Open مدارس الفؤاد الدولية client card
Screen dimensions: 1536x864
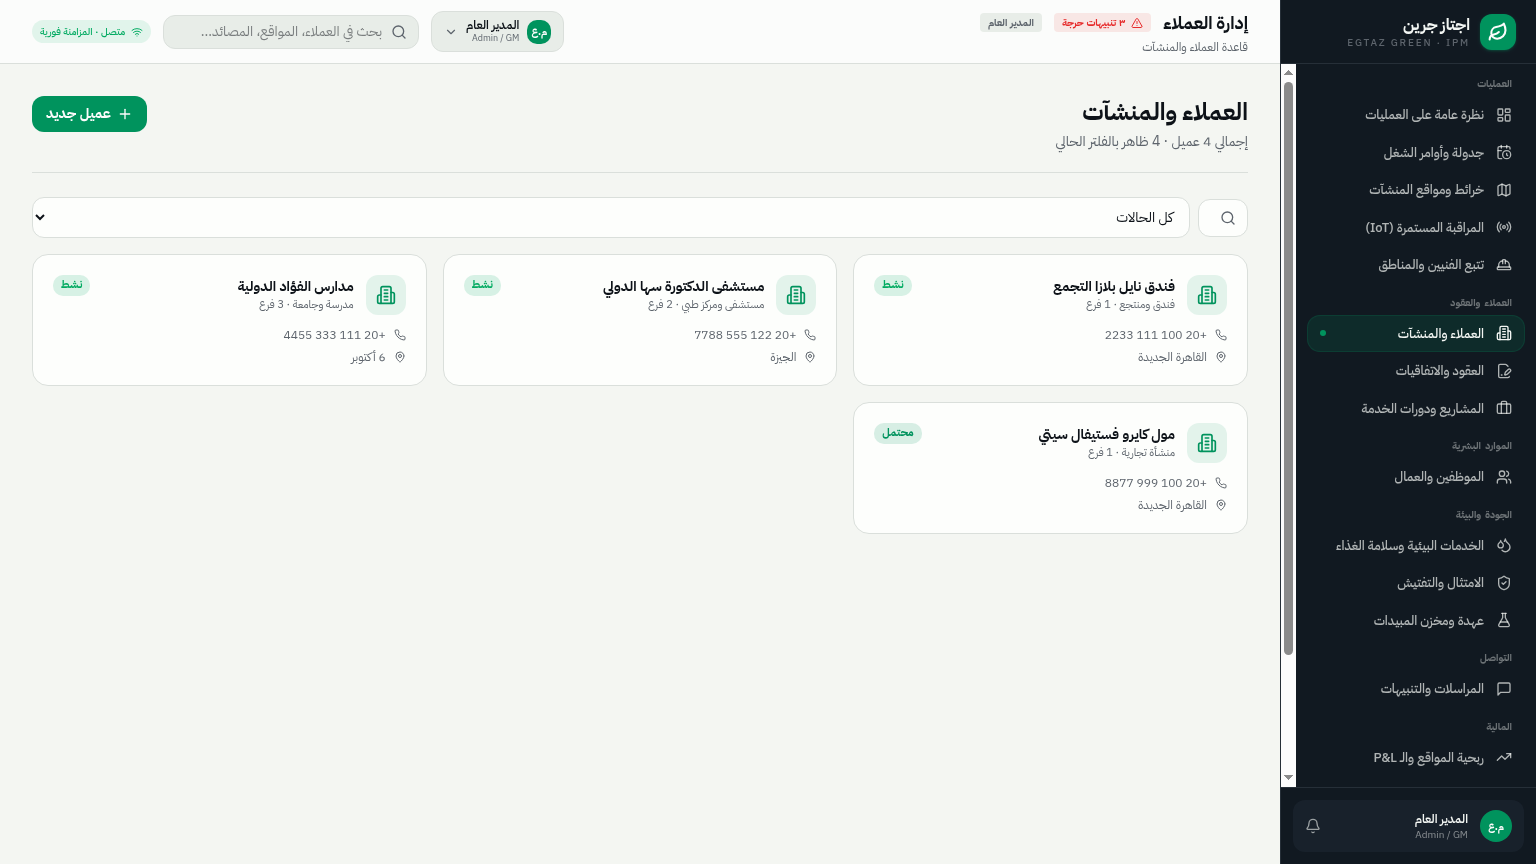tap(229, 320)
